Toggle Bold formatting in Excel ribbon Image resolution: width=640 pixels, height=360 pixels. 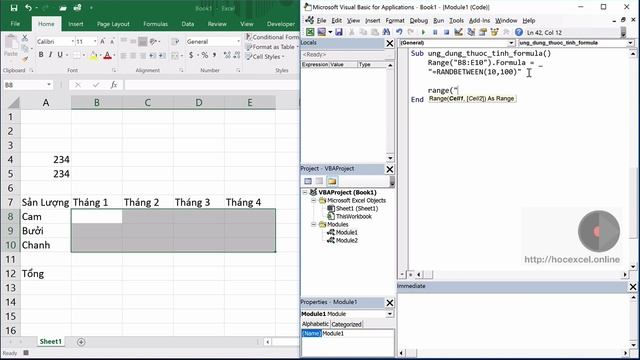point(41,55)
